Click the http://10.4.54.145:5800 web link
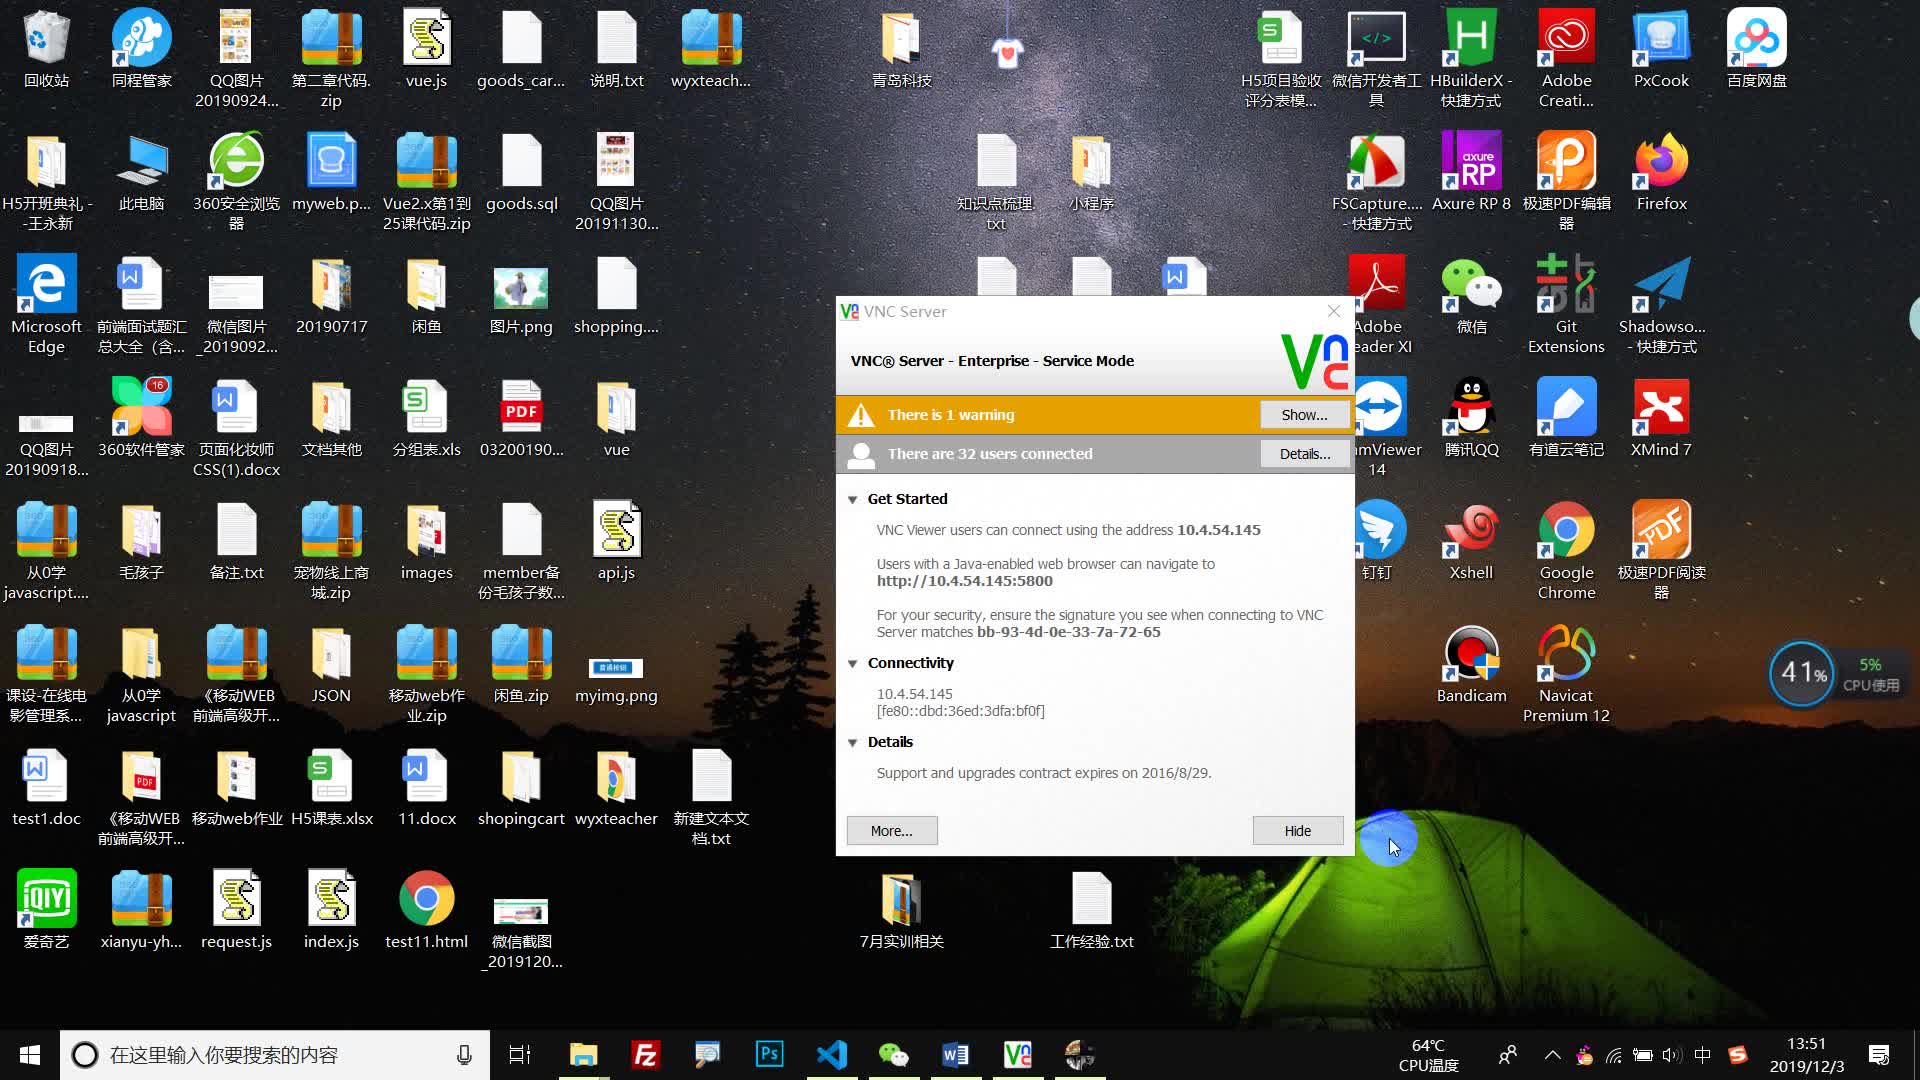This screenshot has width=1920, height=1080. 964,580
